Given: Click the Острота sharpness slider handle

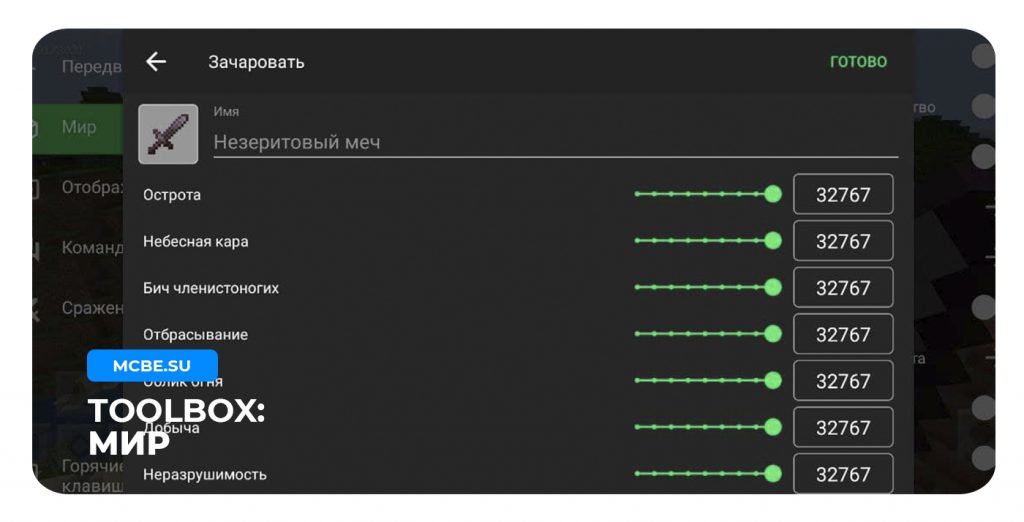Looking at the screenshot, I should tap(773, 194).
